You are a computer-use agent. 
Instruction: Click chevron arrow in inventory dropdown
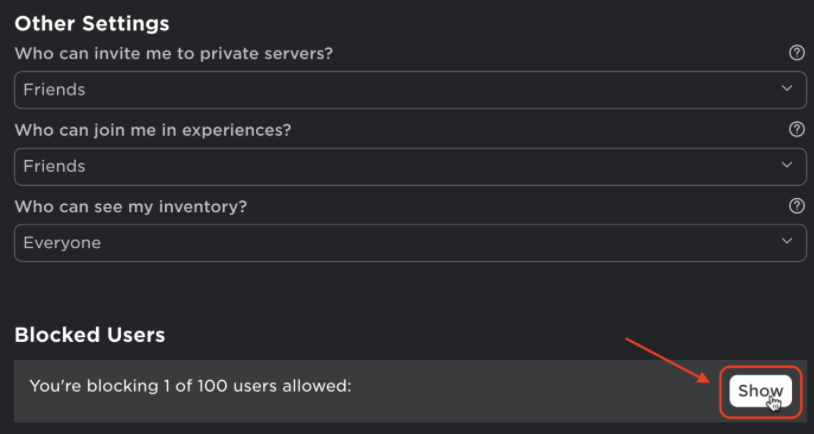coord(787,241)
